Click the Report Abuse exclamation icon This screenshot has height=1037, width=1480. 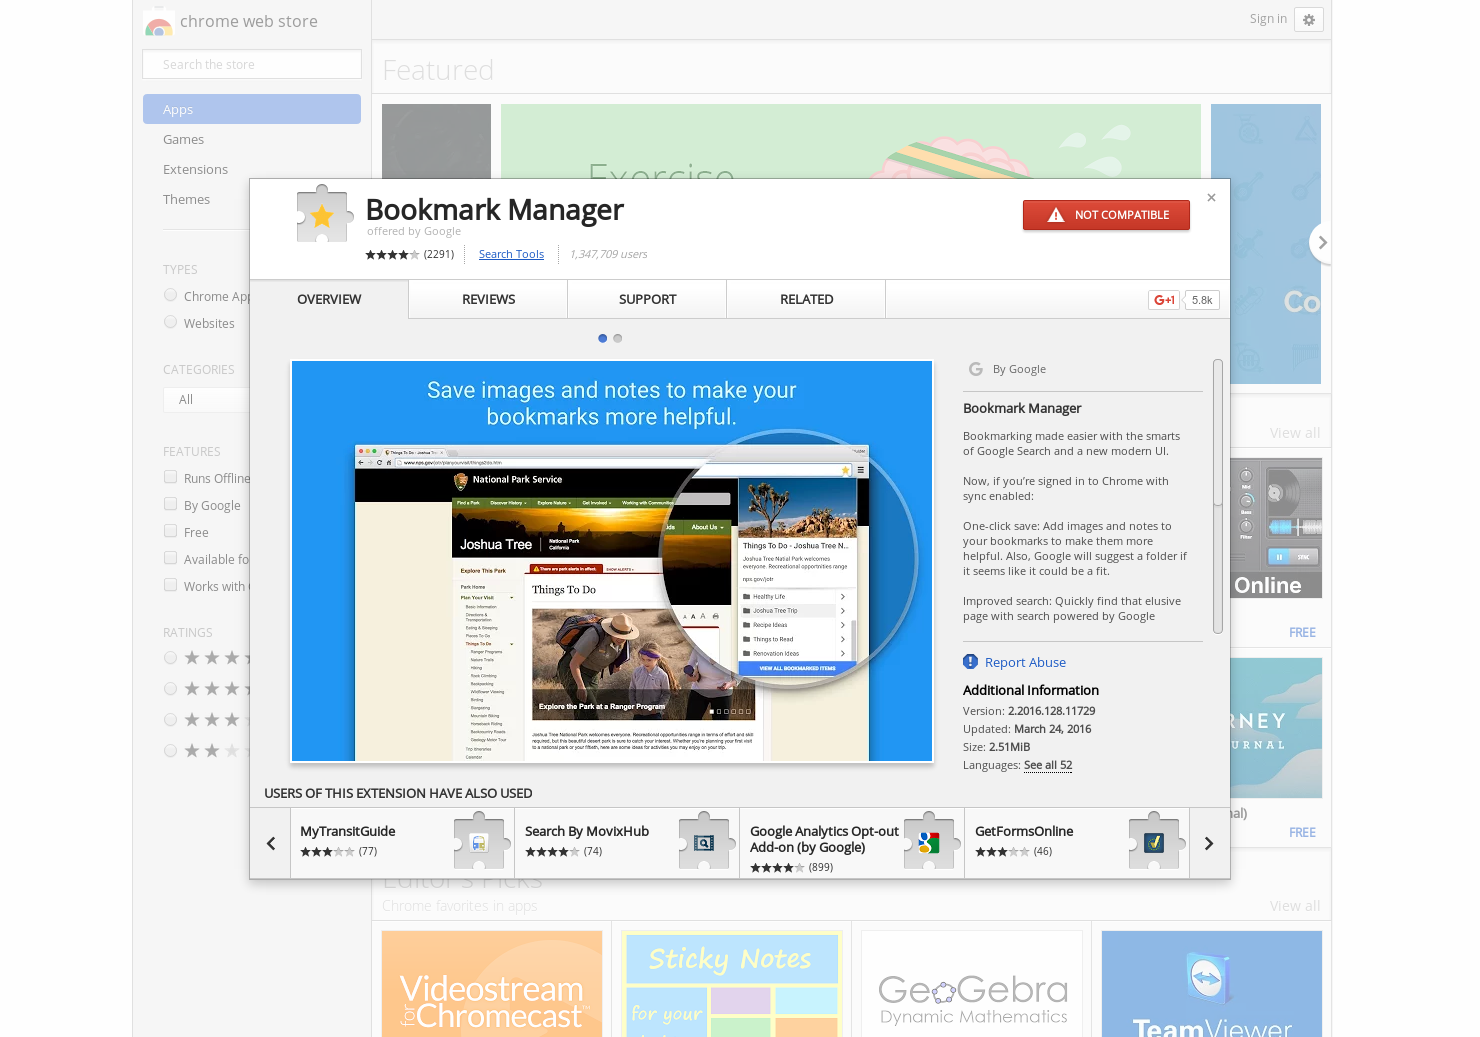click(969, 661)
